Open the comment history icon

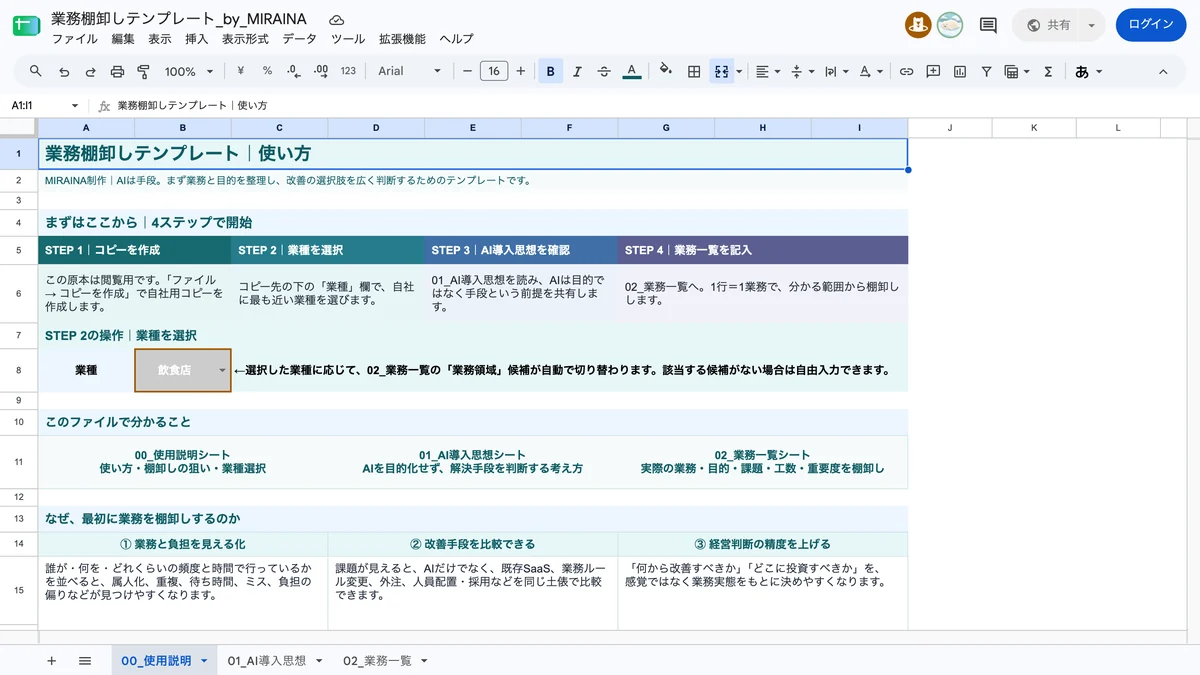click(x=988, y=25)
